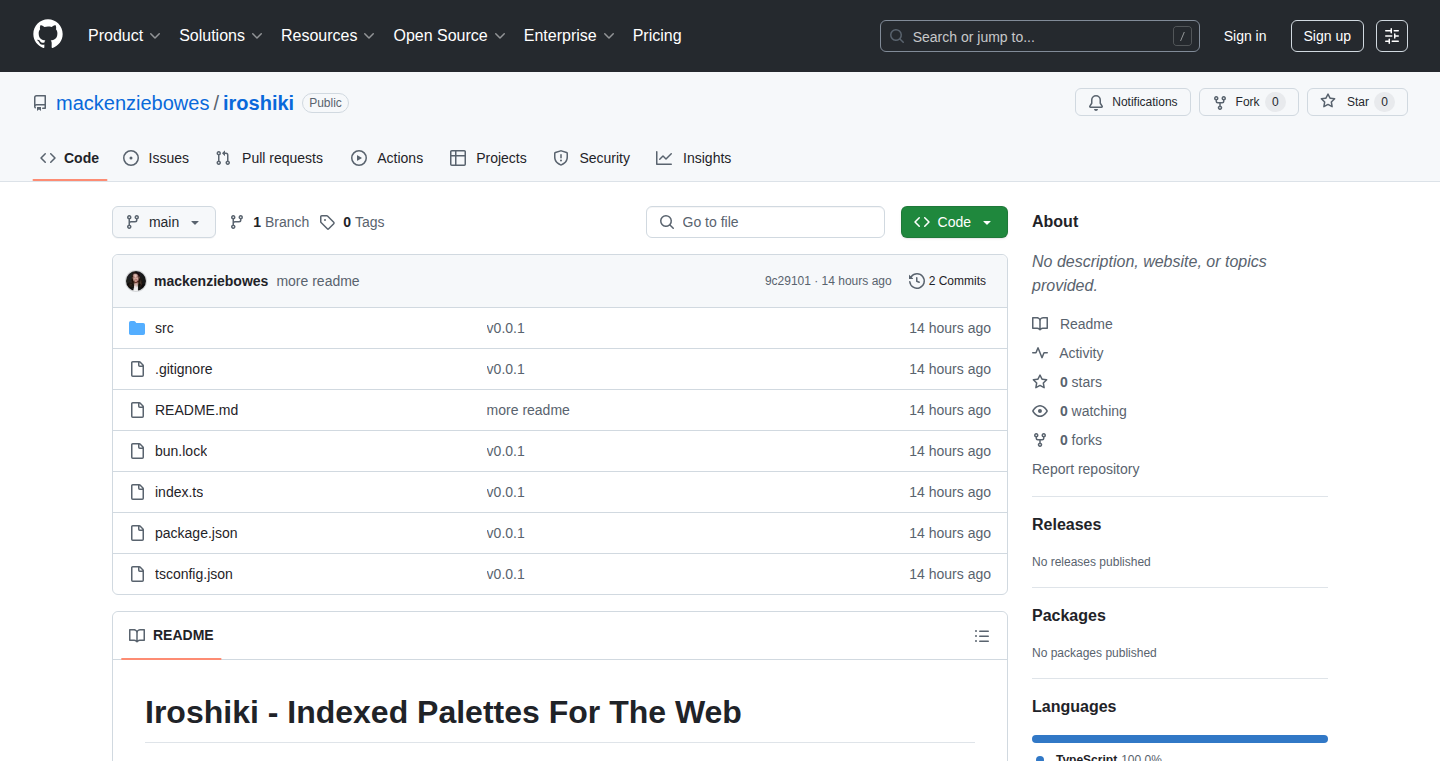Image resolution: width=1440 pixels, height=761 pixels.
Task: Click the fork icon beside 0 forks
Action: [1040, 440]
